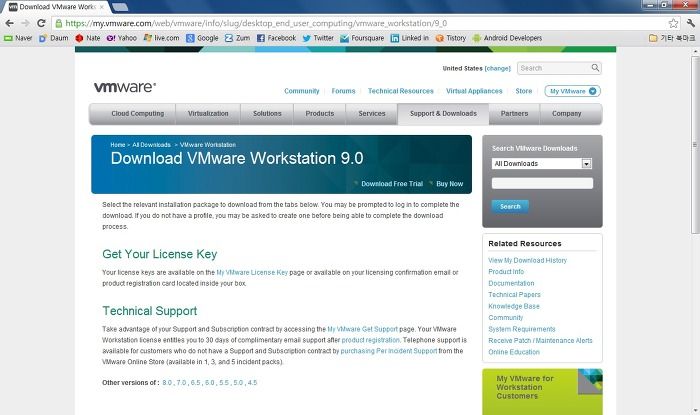Open the Services menu

point(372,114)
